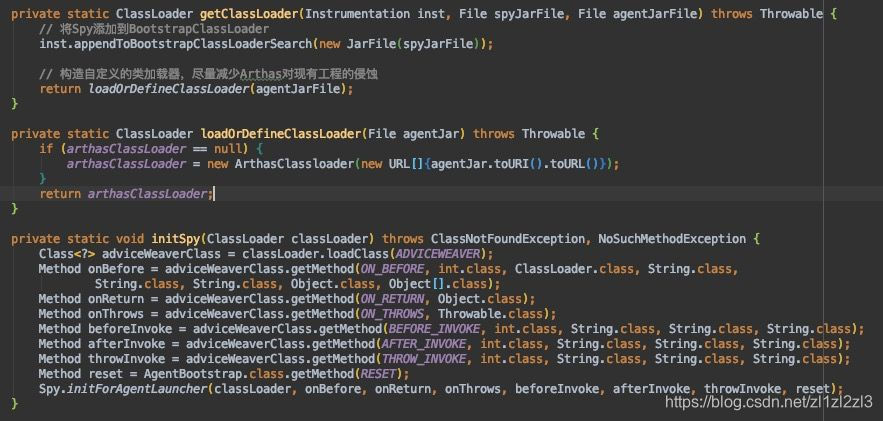Click the ArthasClassloader constructor name

point(294,164)
